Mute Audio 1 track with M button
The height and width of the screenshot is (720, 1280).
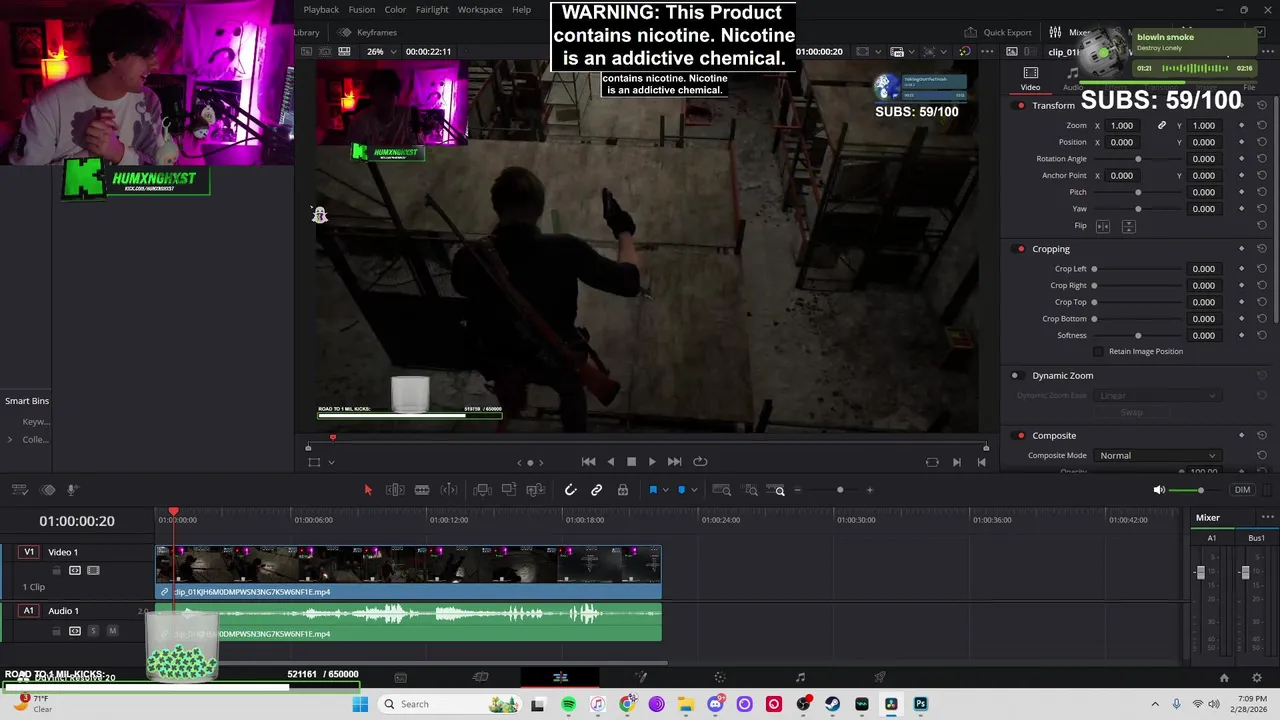[112, 631]
